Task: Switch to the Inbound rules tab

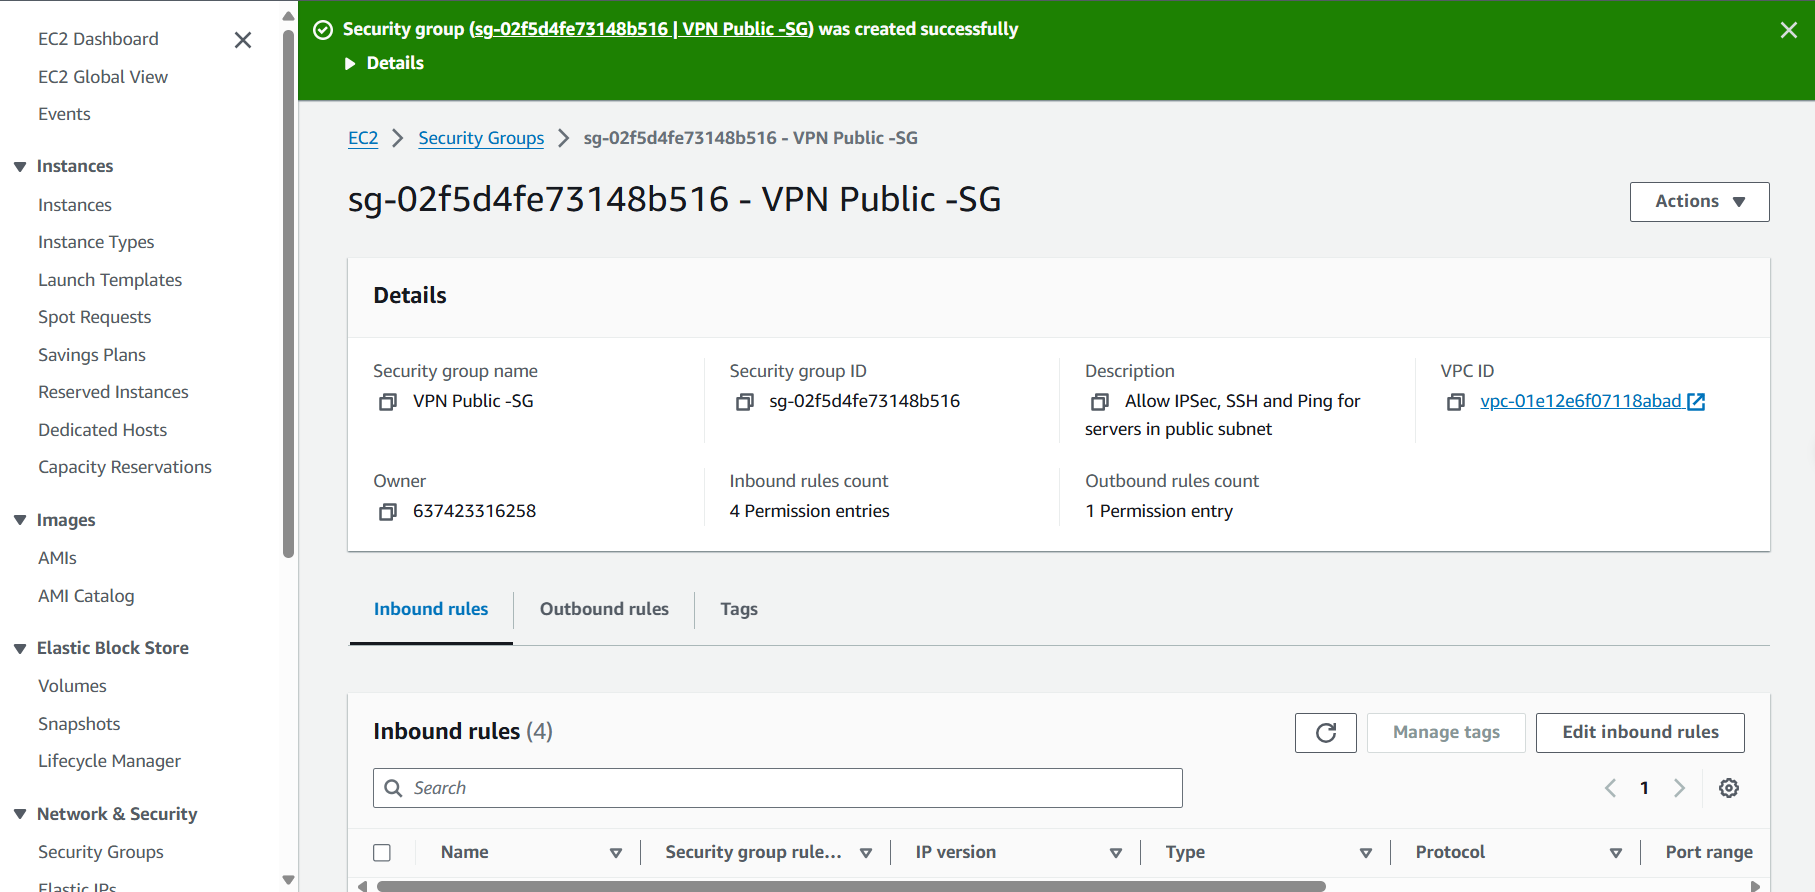Action: [x=431, y=609]
